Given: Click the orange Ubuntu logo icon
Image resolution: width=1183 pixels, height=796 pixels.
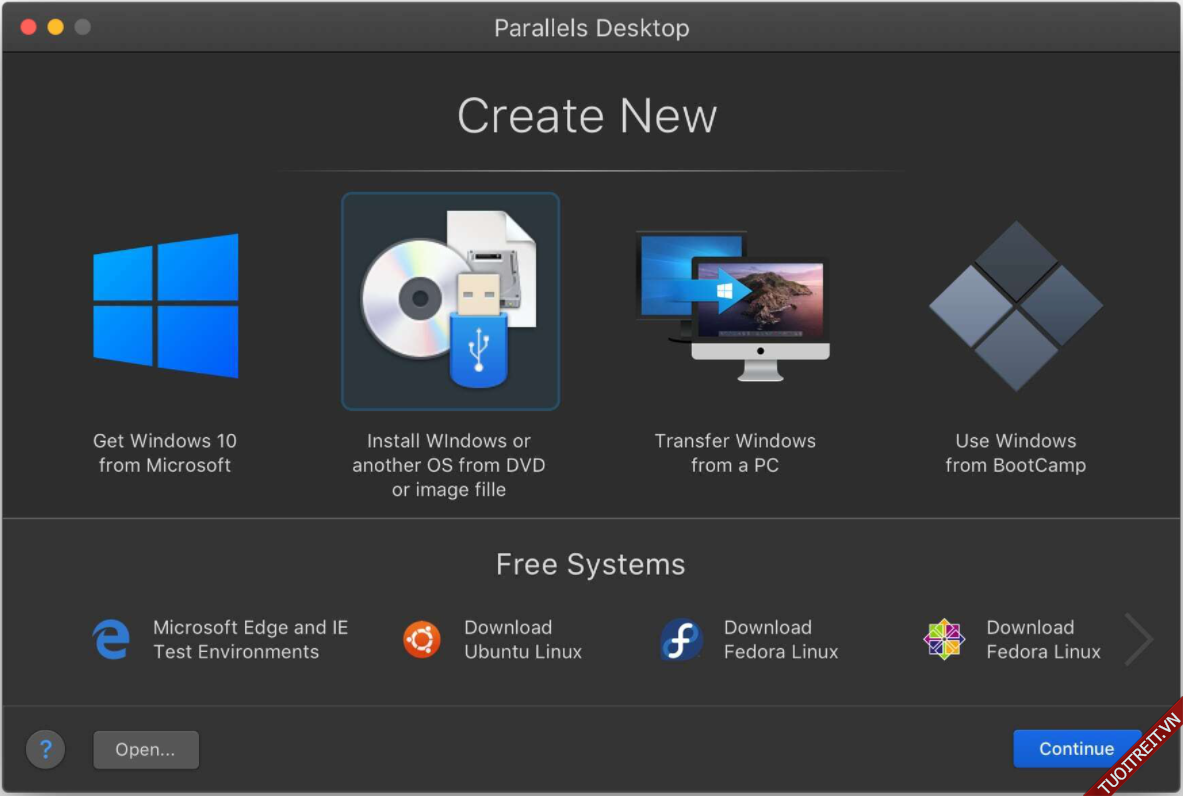Looking at the screenshot, I should [422, 640].
